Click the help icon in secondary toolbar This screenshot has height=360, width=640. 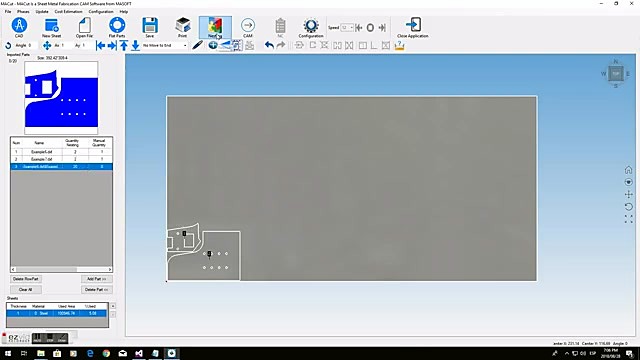coord(400,46)
